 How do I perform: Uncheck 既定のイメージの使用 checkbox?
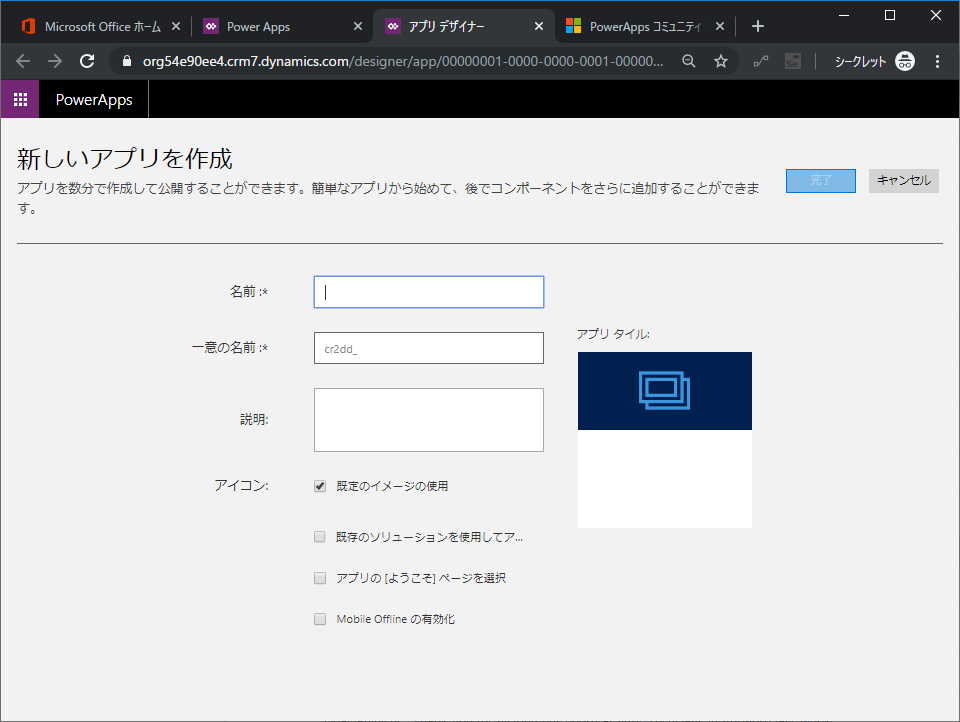tap(320, 486)
